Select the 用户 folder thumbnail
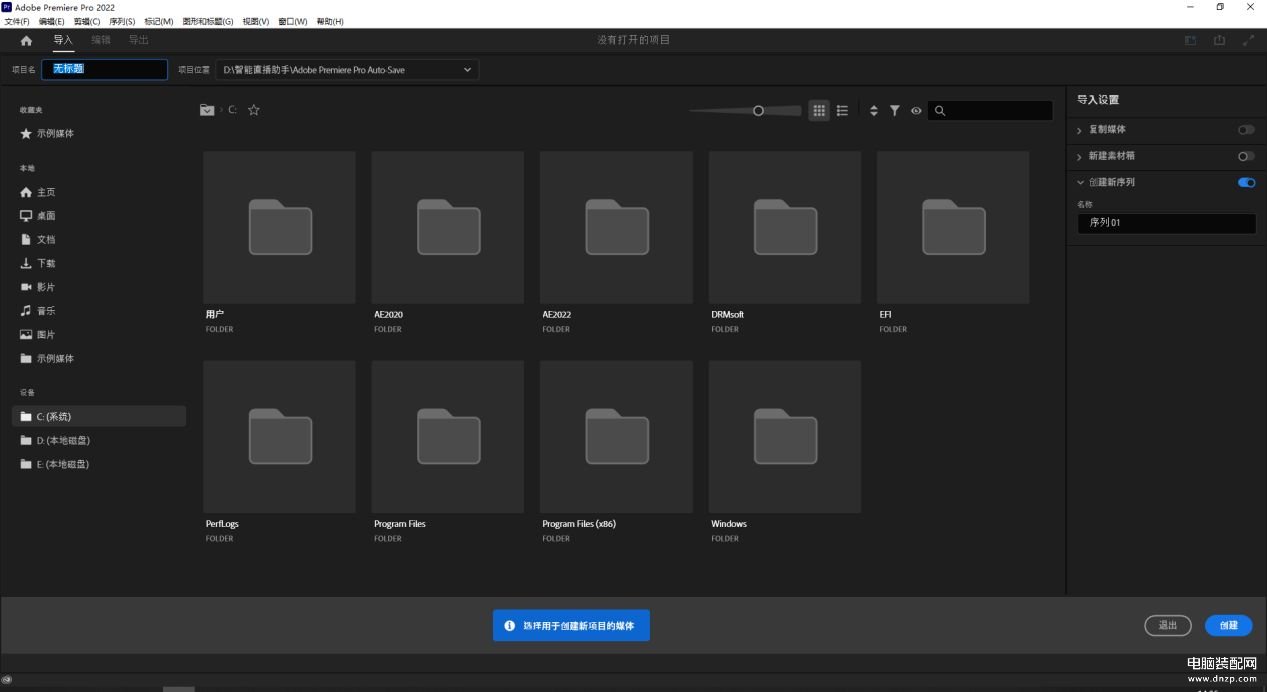Screen dimensions: 1267x692 (x=279, y=227)
